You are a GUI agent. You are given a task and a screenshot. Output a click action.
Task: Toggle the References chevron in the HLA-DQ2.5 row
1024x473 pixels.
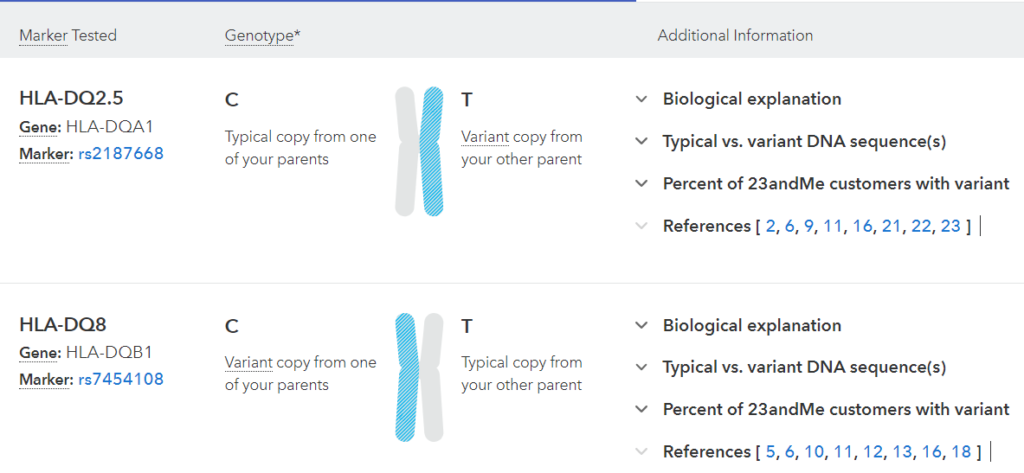pyautogui.click(x=641, y=226)
